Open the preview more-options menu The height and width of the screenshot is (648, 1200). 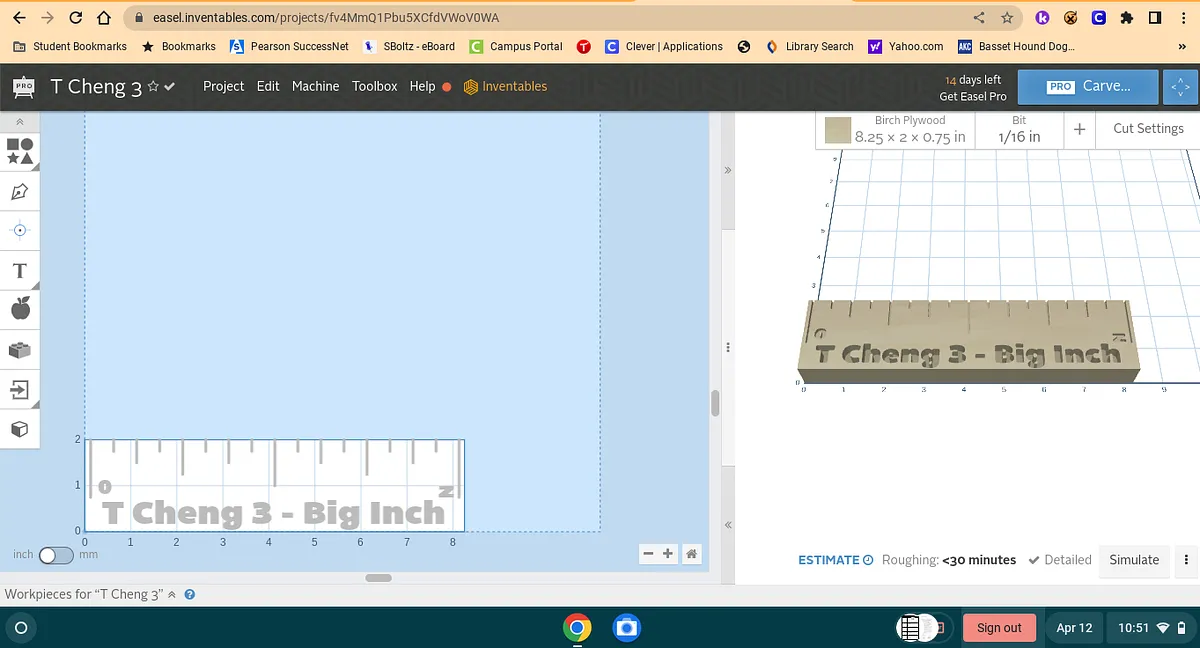pyautogui.click(x=1187, y=560)
